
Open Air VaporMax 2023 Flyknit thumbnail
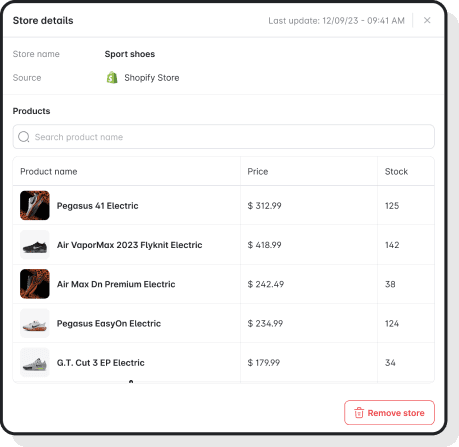(35, 245)
